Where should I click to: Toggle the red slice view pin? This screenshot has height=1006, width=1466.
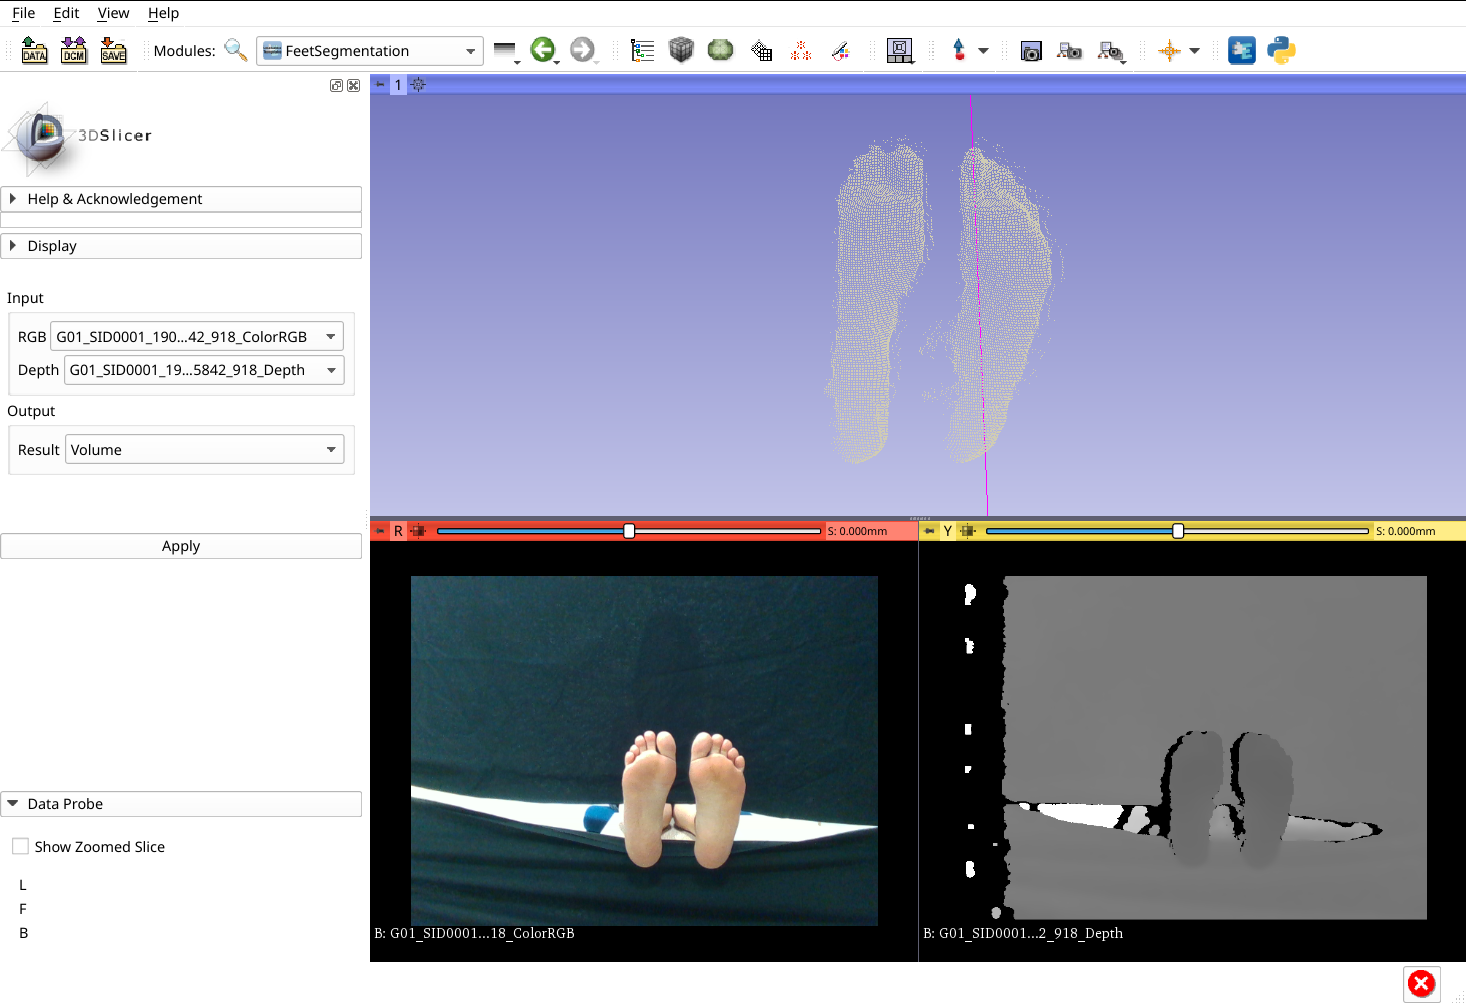(380, 531)
